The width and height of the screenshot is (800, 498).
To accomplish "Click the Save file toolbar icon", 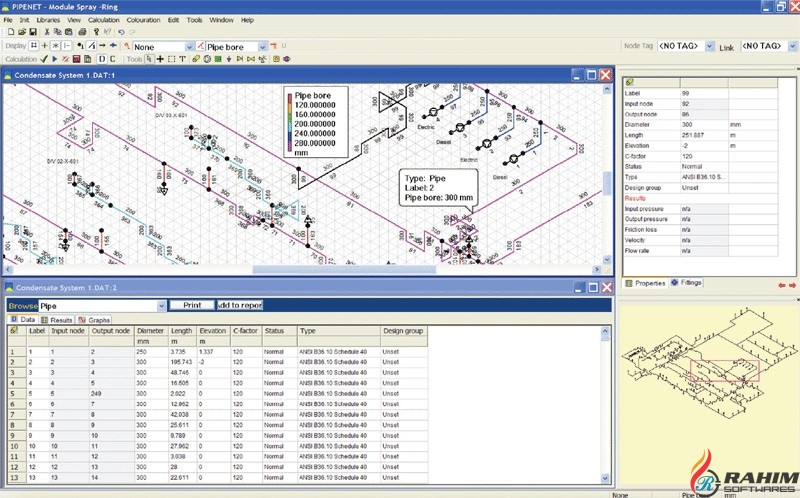I will tap(33, 32).
